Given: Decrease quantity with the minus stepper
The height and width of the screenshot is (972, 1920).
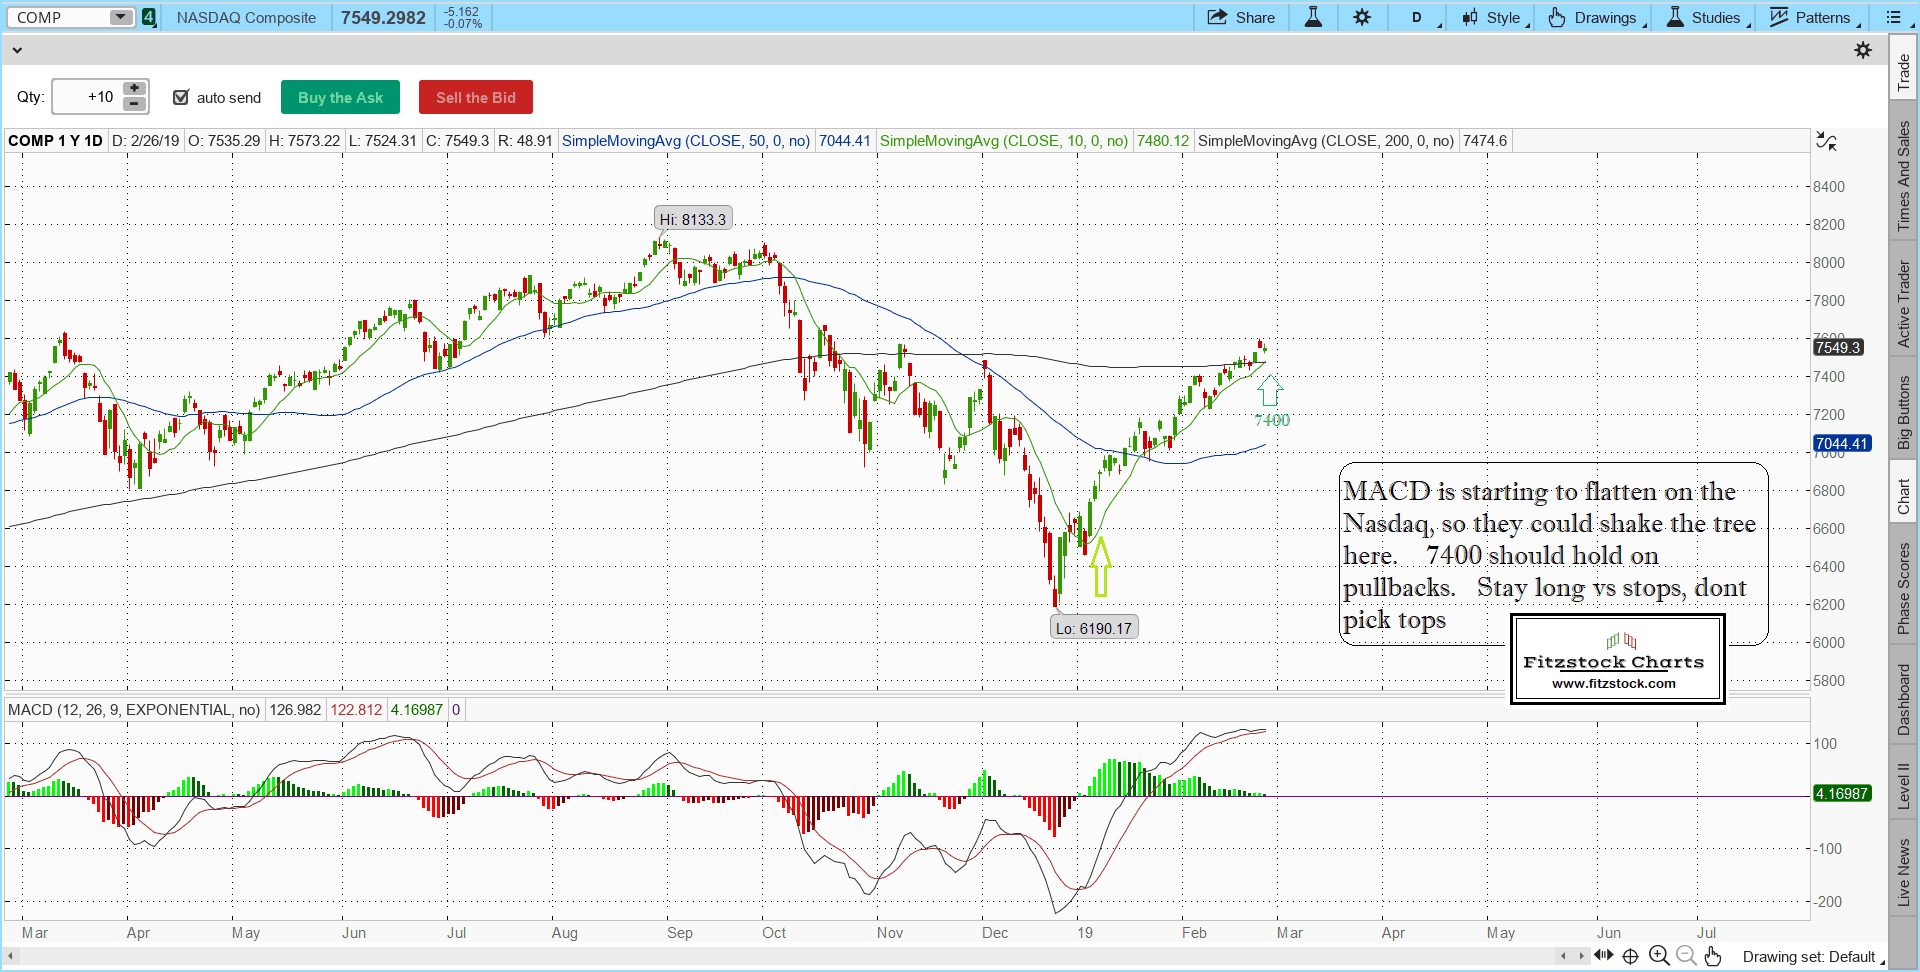Looking at the screenshot, I should tap(135, 104).
